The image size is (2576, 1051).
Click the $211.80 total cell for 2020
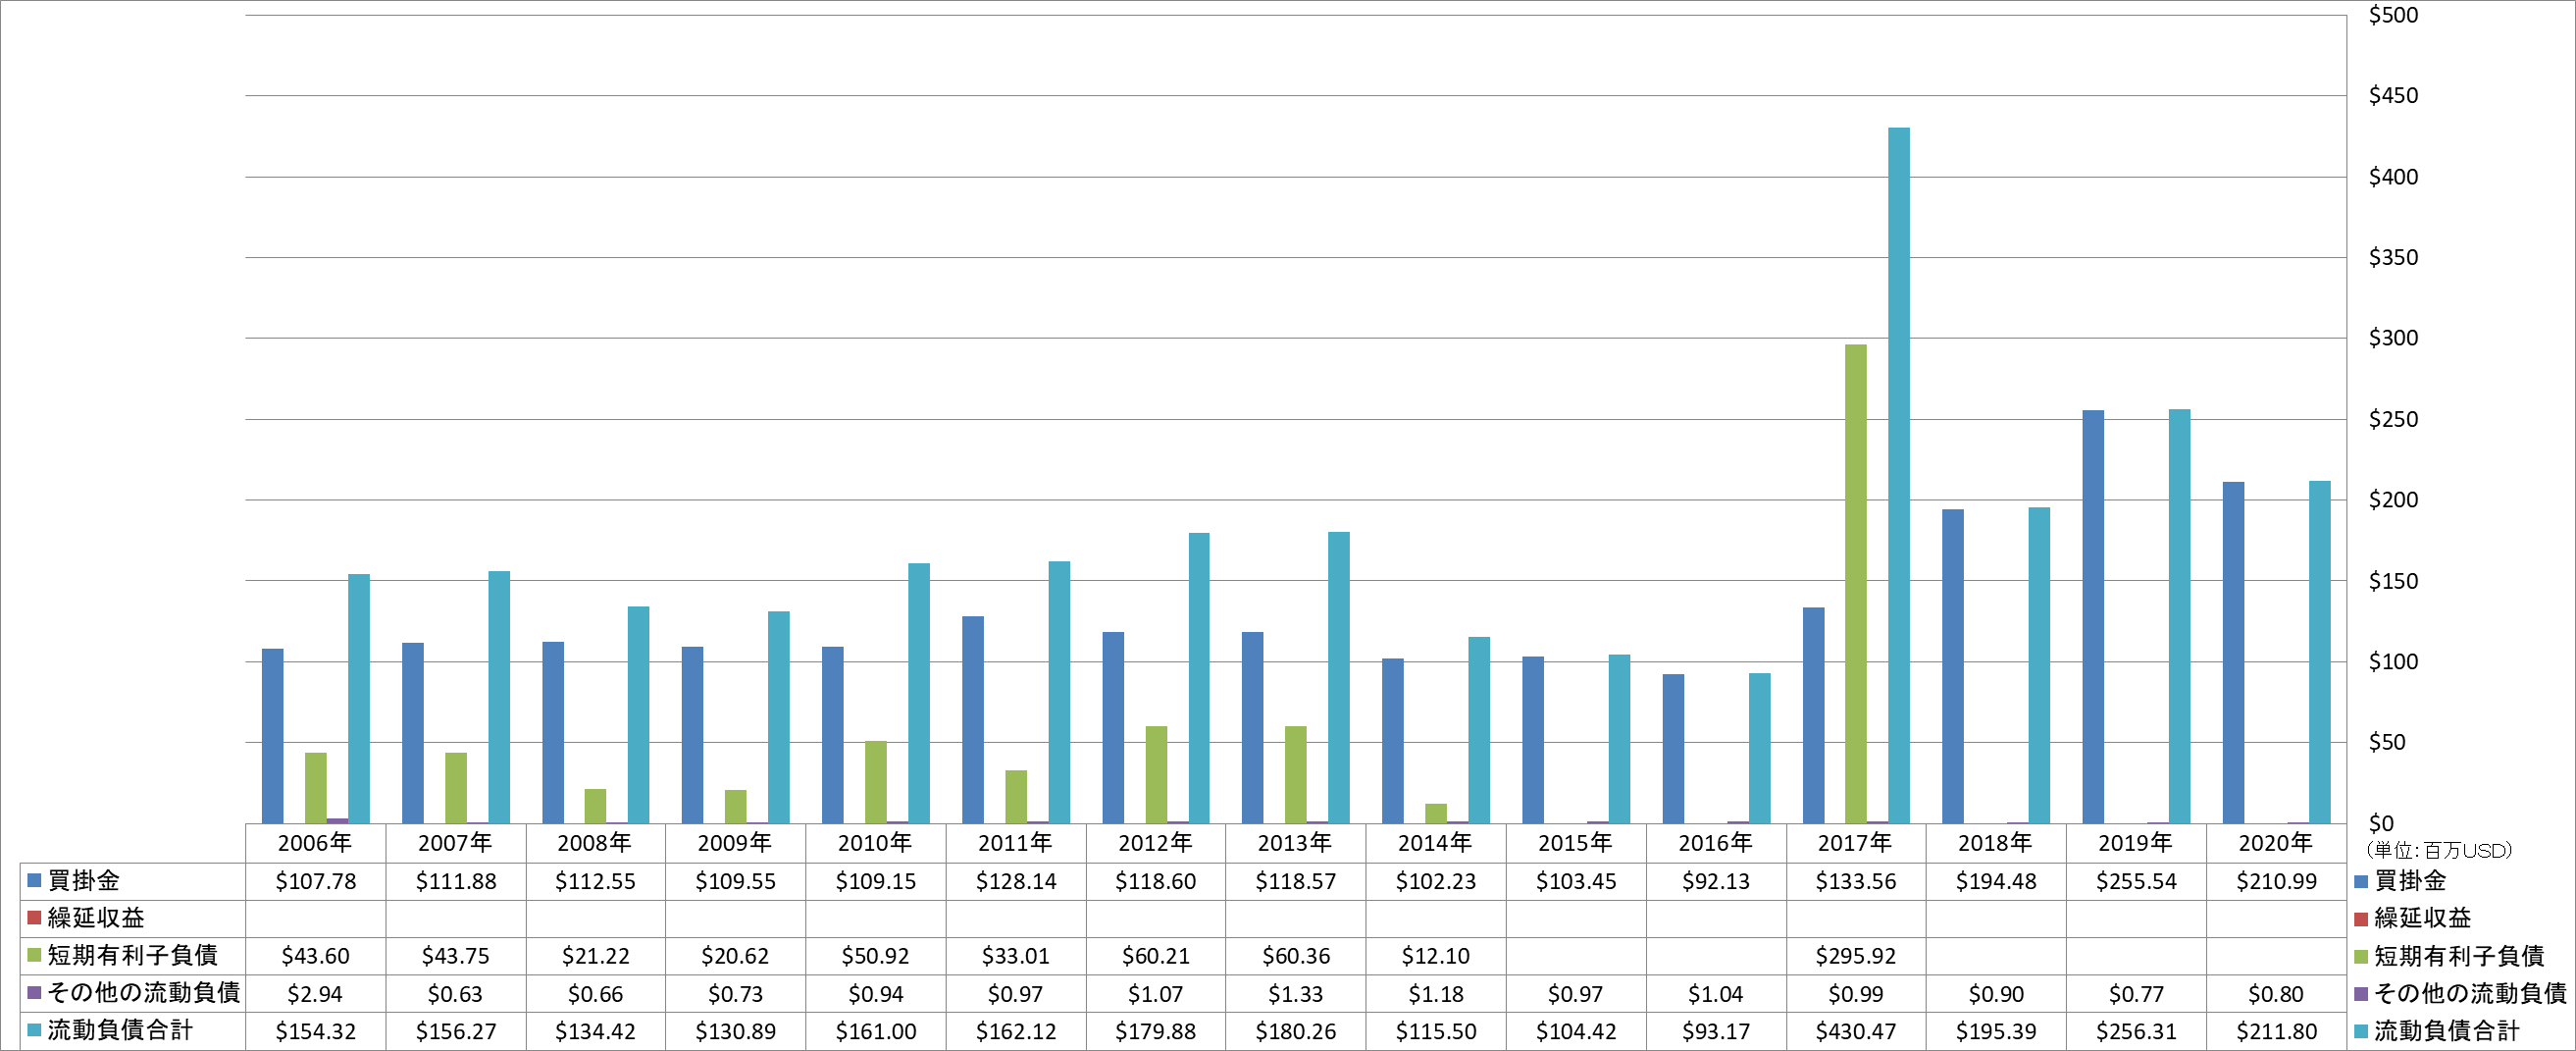[x=2275, y=1031]
